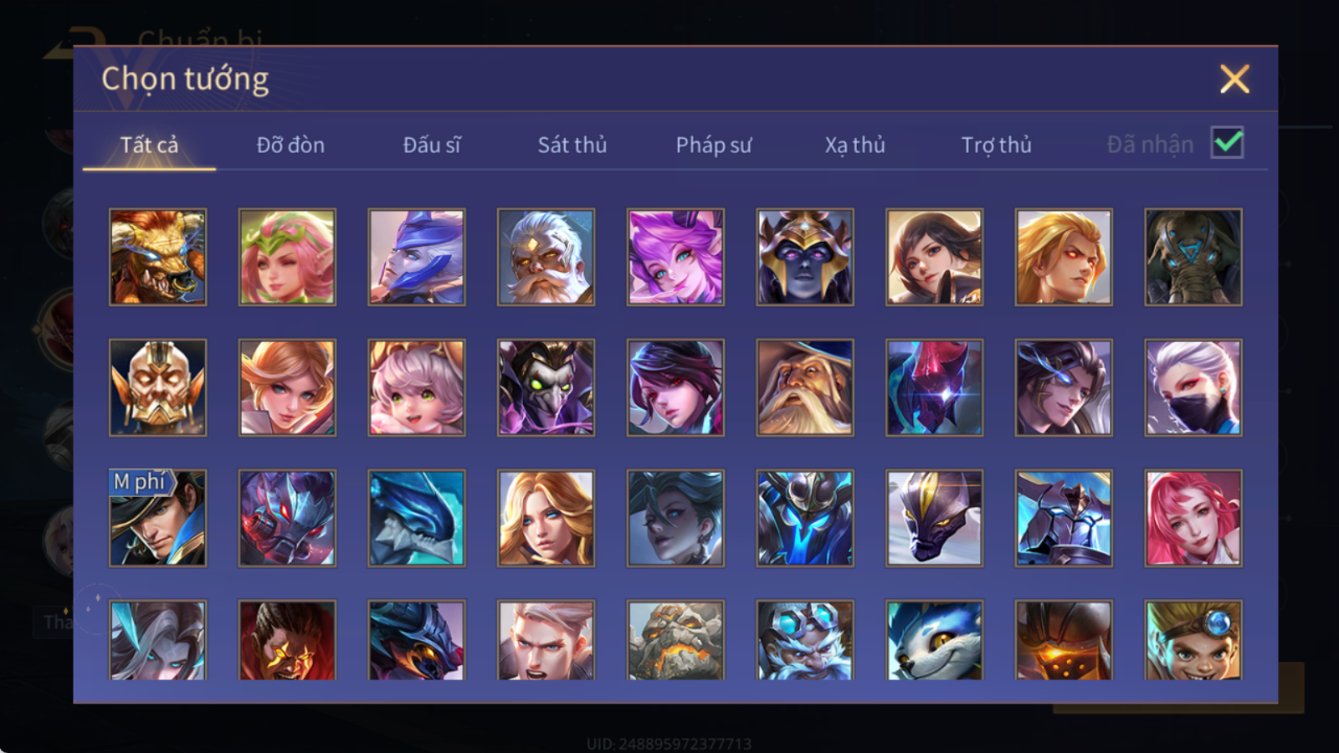Toggle the Đã nhận checkbox
Viewport: 1339px width, 753px height.
(1227, 143)
